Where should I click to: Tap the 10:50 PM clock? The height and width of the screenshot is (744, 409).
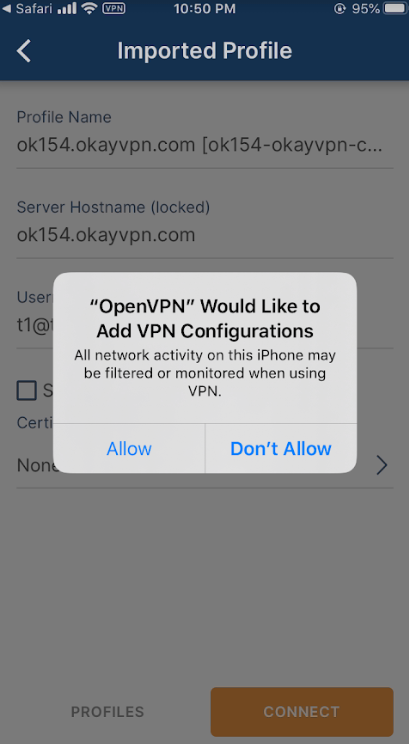(204, 8)
